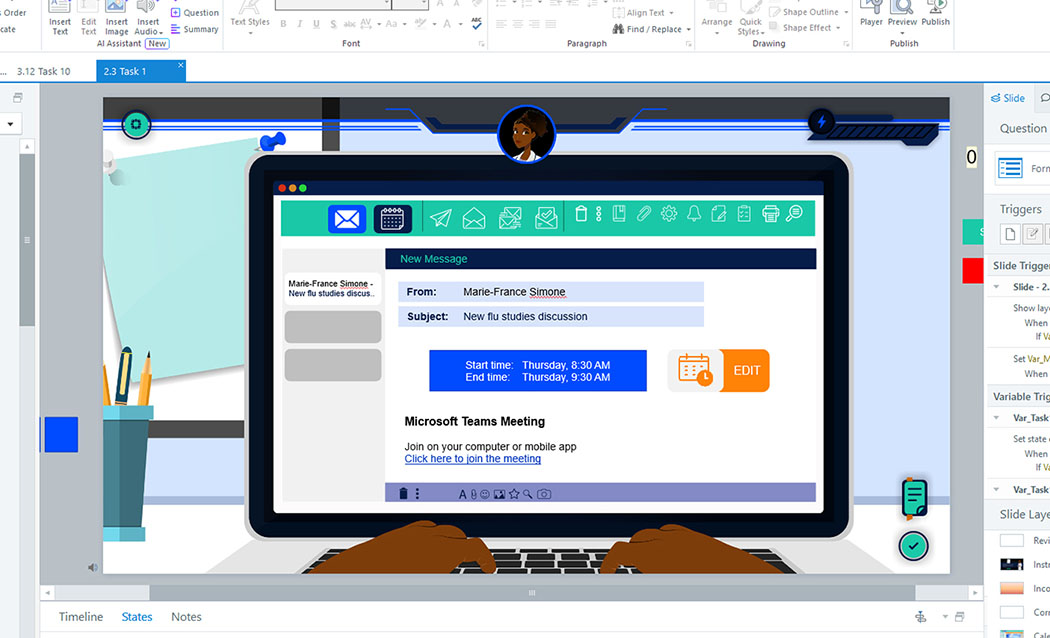Viewport: 1050px width, 638px height.
Task: Switch to the 3.12 Task 10 tab
Action: tap(43, 71)
